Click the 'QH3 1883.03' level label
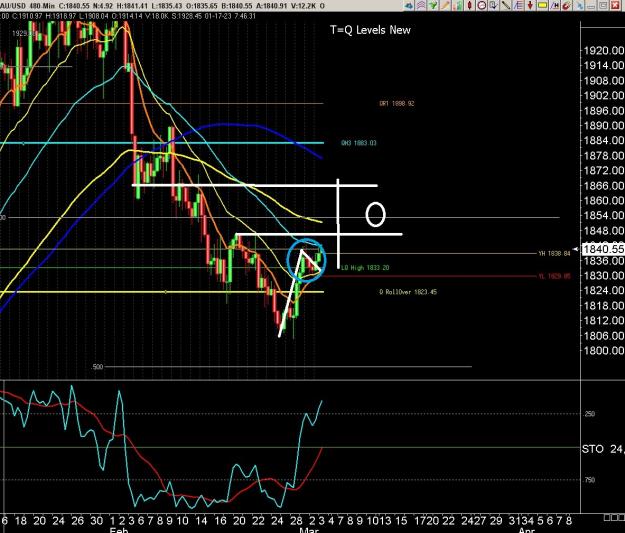The width and height of the screenshot is (625, 533). (359, 143)
